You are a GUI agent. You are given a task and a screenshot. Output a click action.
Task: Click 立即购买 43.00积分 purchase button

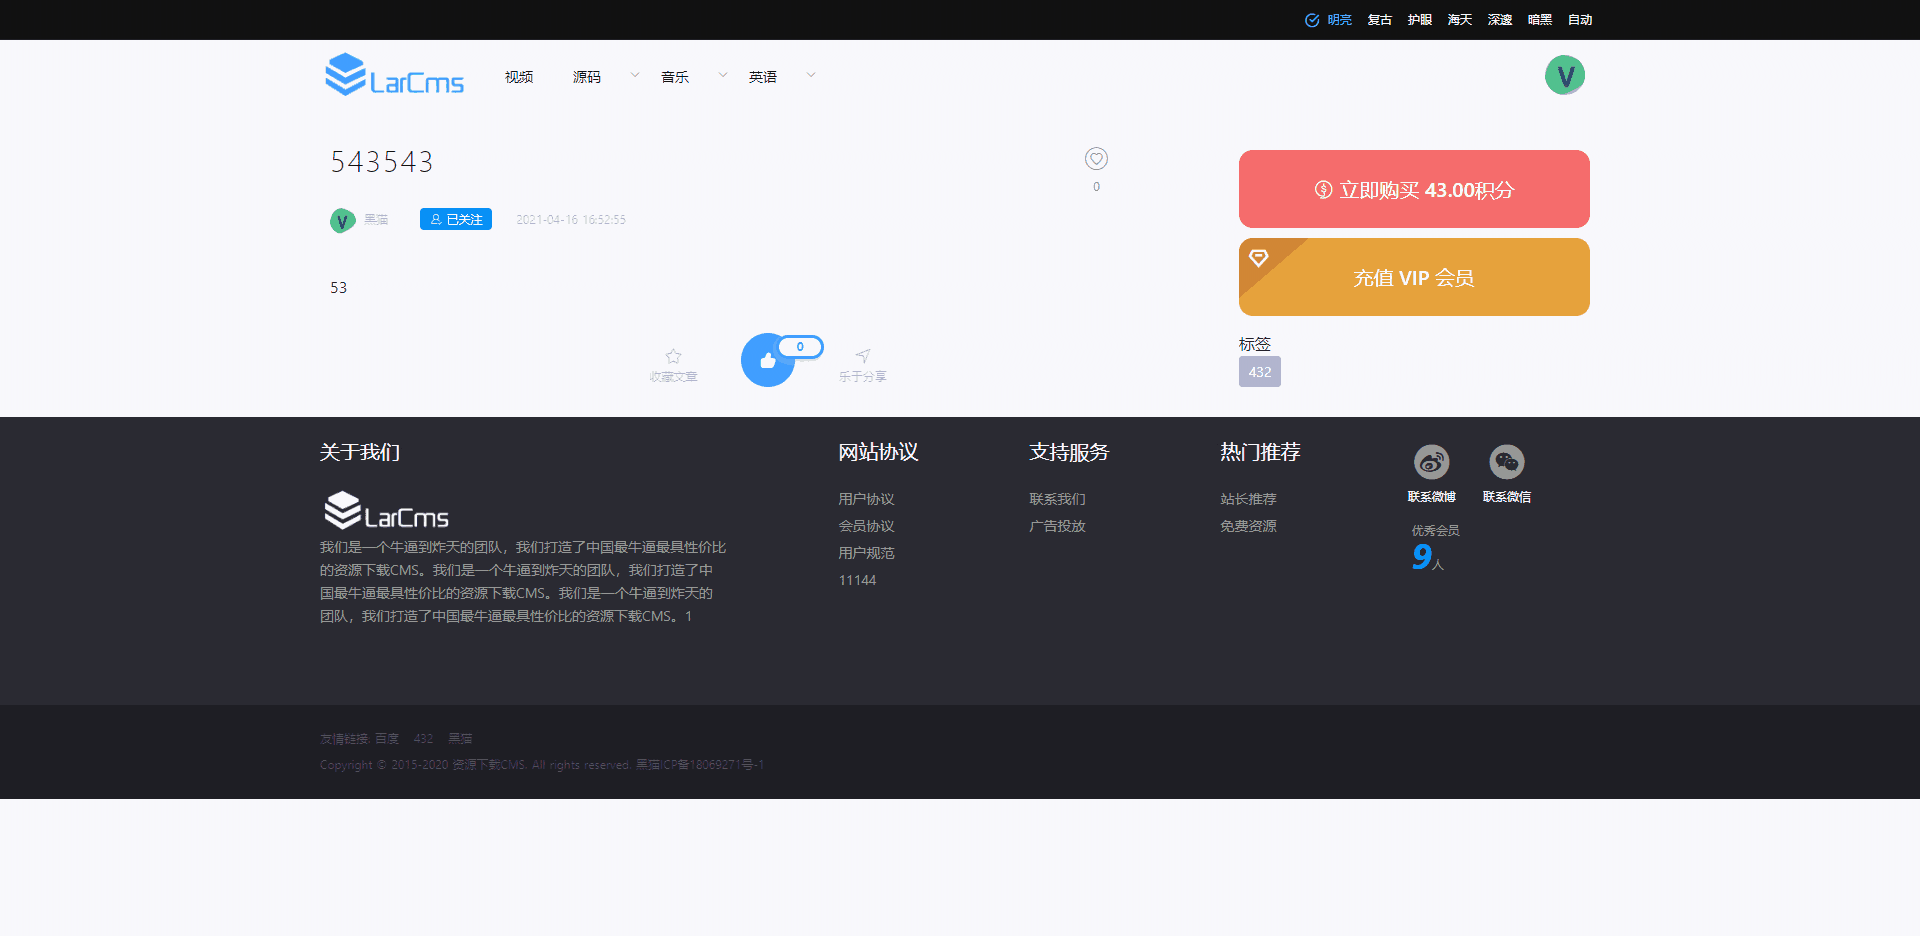pyautogui.click(x=1414, y=189)
